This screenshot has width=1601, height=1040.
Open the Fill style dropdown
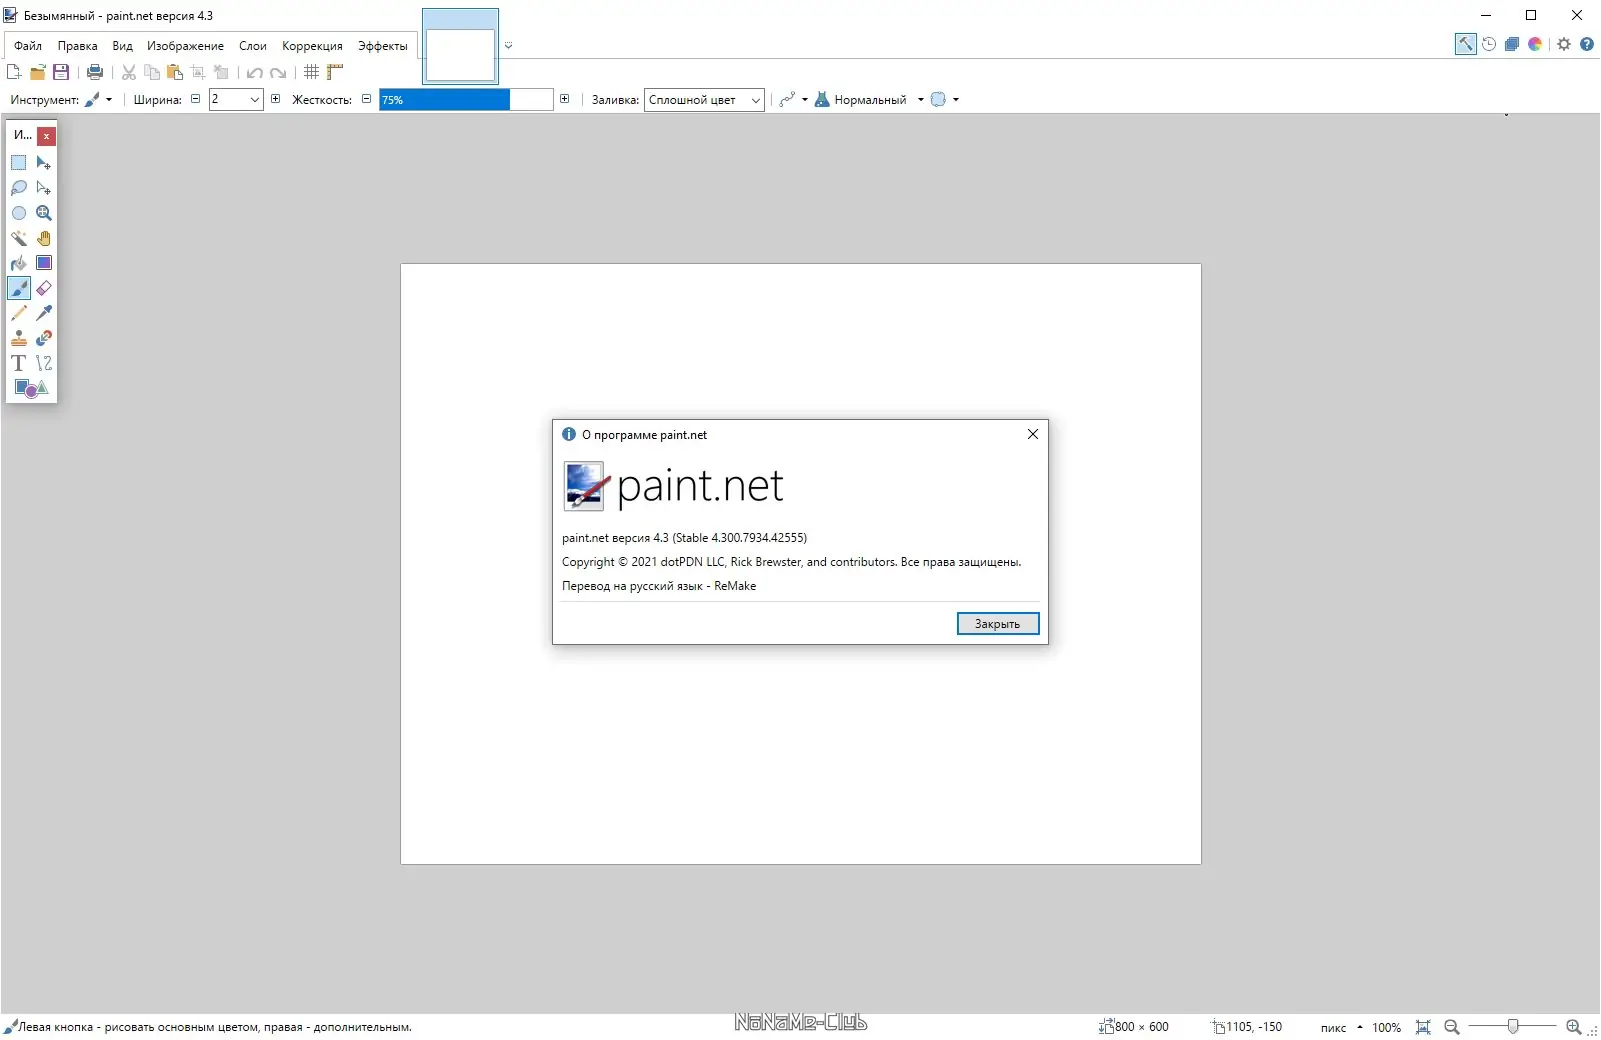tap(704, 100)
